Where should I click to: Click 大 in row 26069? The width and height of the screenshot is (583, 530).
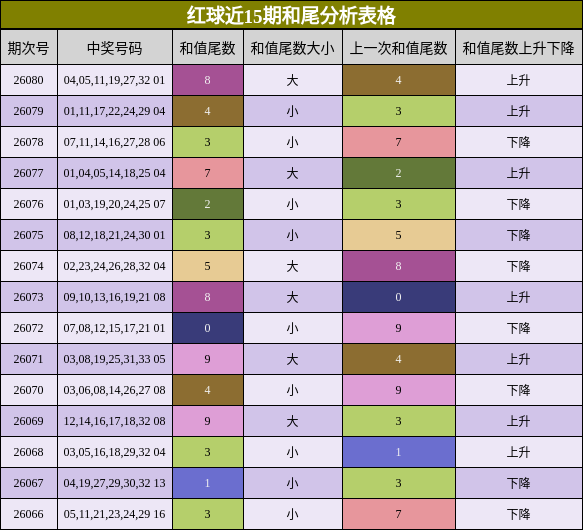click(293, 421)
